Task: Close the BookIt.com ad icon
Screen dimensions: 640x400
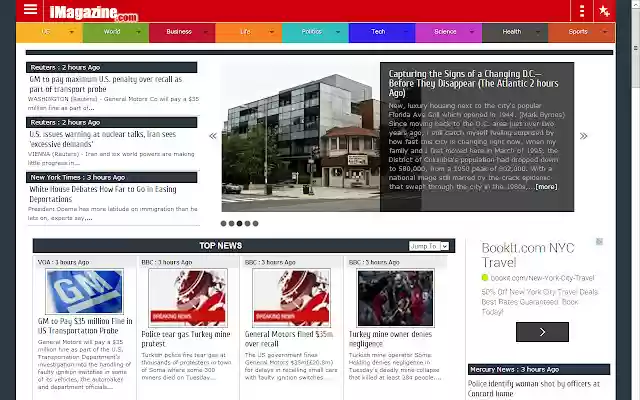Action: coord(599,242)
